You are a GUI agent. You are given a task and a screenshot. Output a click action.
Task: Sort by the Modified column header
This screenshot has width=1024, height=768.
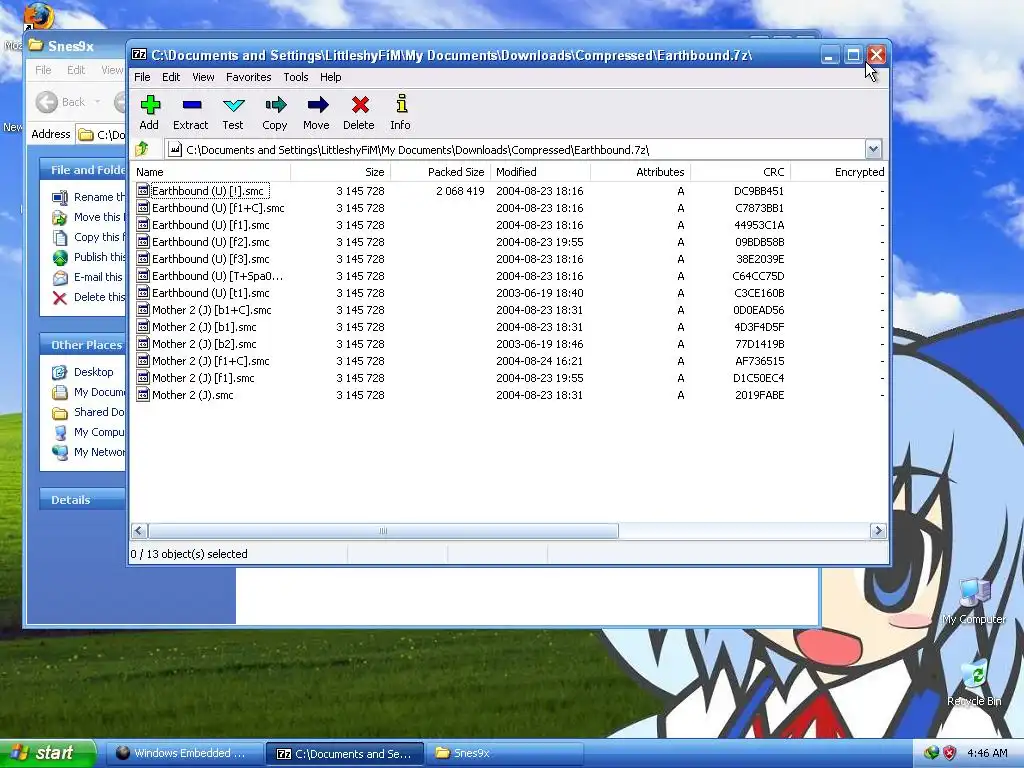tap(540, 172)
